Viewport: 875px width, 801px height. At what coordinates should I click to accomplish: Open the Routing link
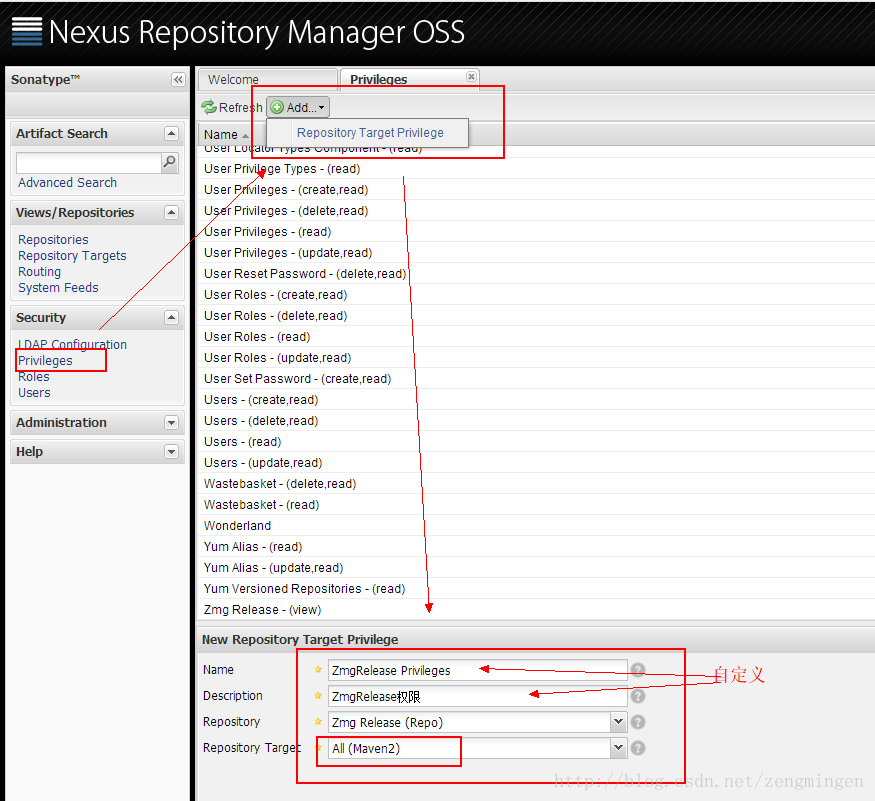point(39,272)
